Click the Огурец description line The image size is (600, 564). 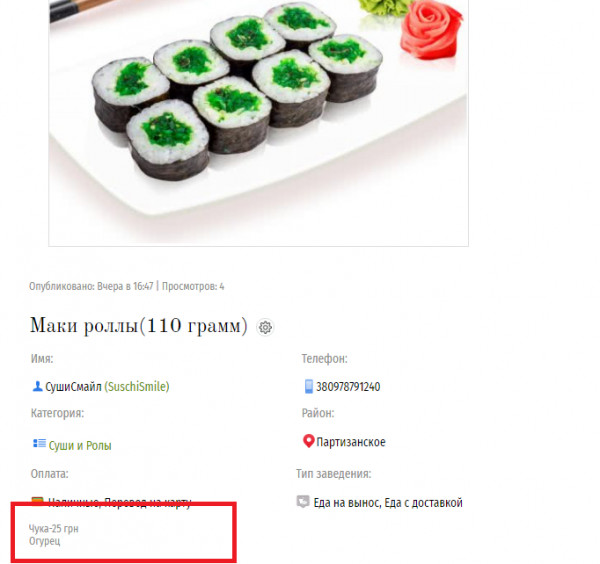pos(44,541)
